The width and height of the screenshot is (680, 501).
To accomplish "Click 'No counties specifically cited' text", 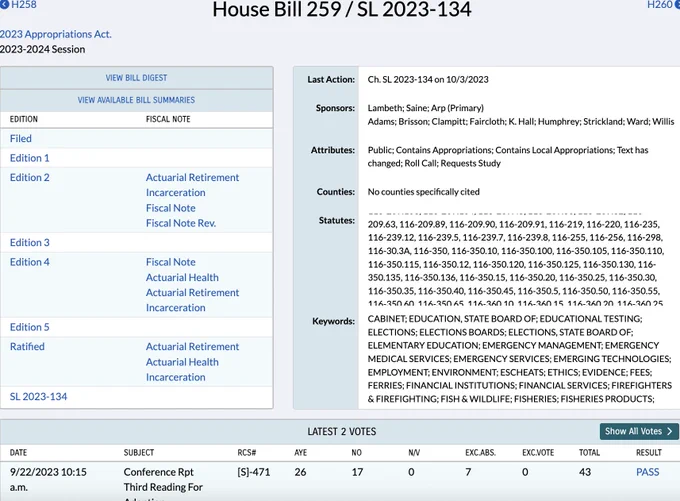I will [423, 192].
